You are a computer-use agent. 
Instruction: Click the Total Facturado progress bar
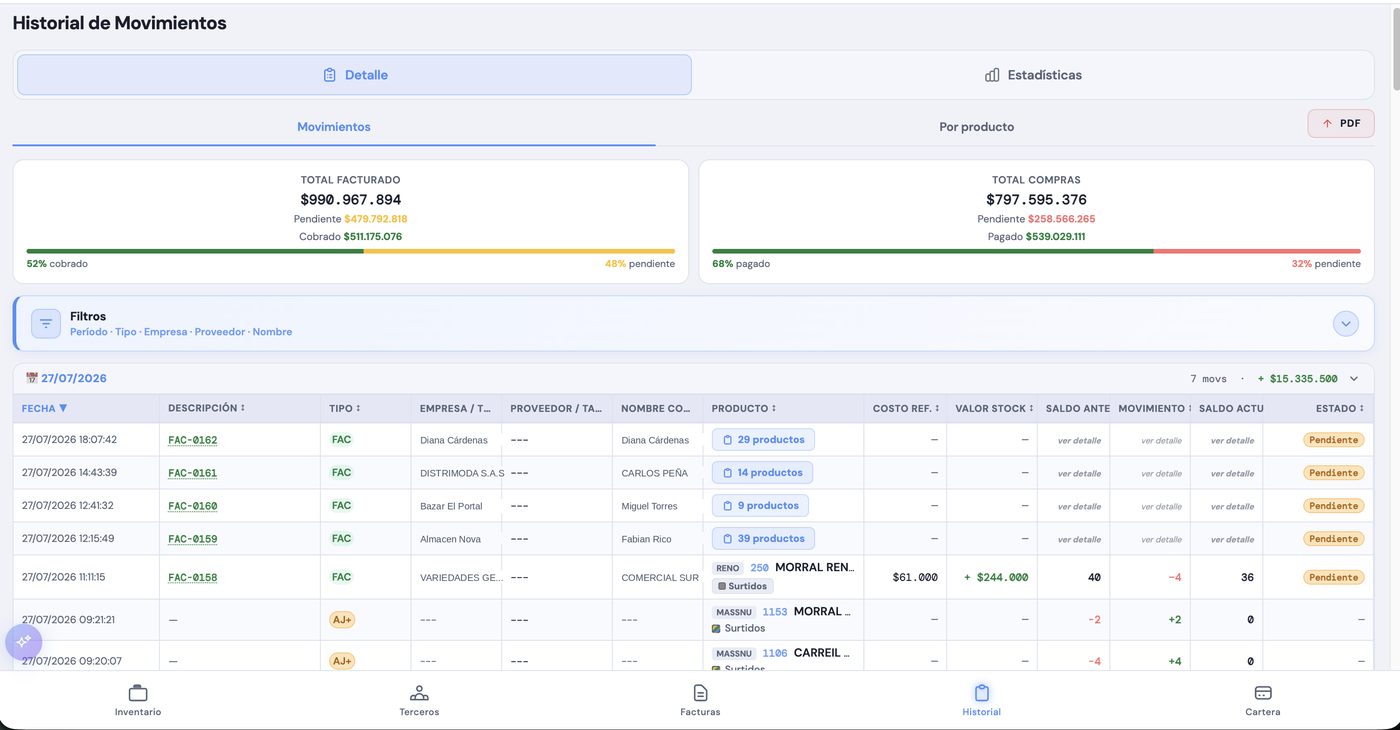[x=350, y=251]
